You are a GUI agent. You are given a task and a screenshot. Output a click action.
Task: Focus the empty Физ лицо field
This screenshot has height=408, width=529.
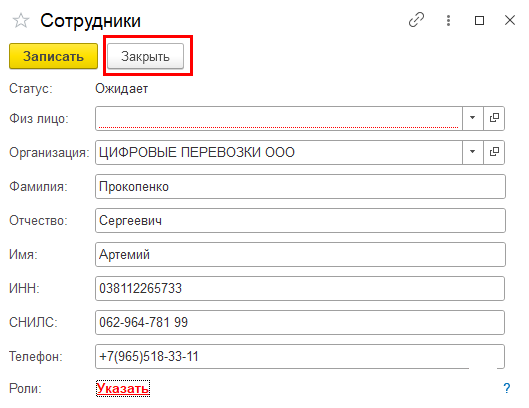click(279, 118)
